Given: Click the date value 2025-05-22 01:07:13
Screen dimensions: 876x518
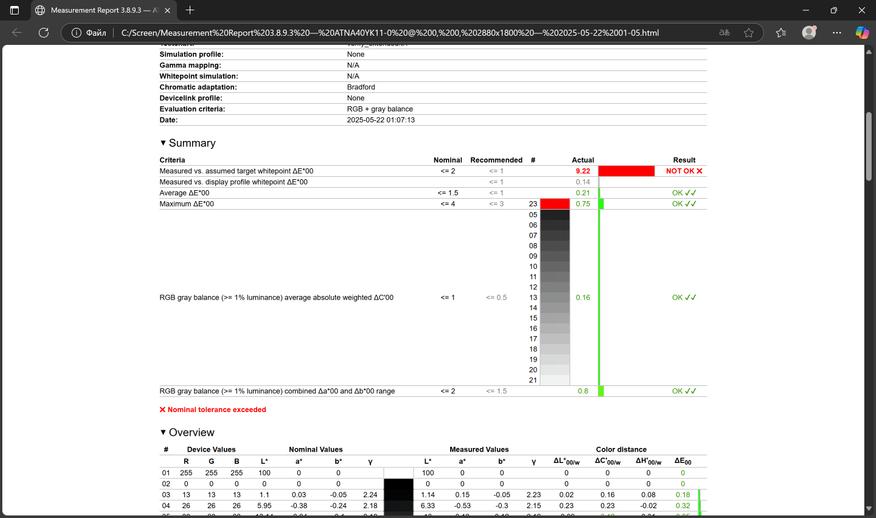Looking at the screenshot, I should 380,120.
